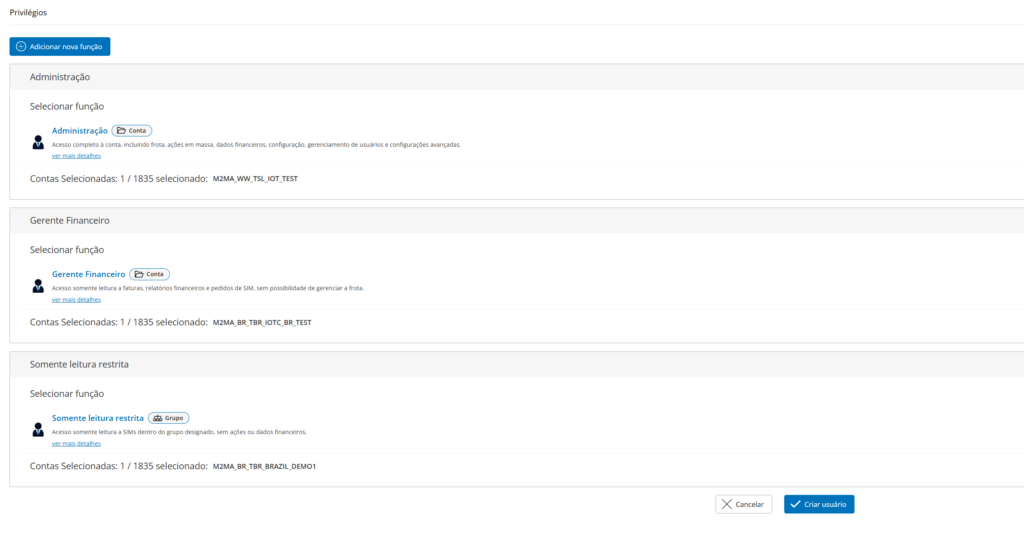This screenshot has width=1024, height=535.
Task: Open the Gerente Financeiro role link
Action: pos(89,274)
